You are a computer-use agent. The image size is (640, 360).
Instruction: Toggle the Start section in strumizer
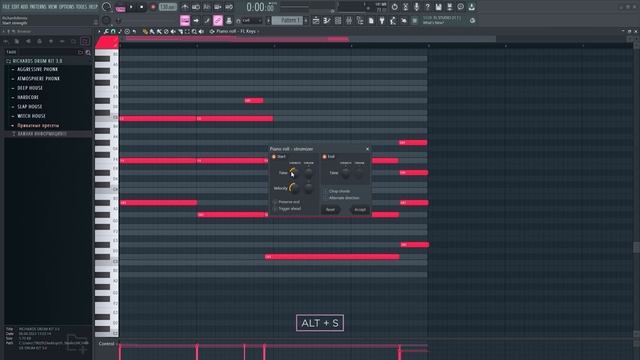[x=274, y=157]
